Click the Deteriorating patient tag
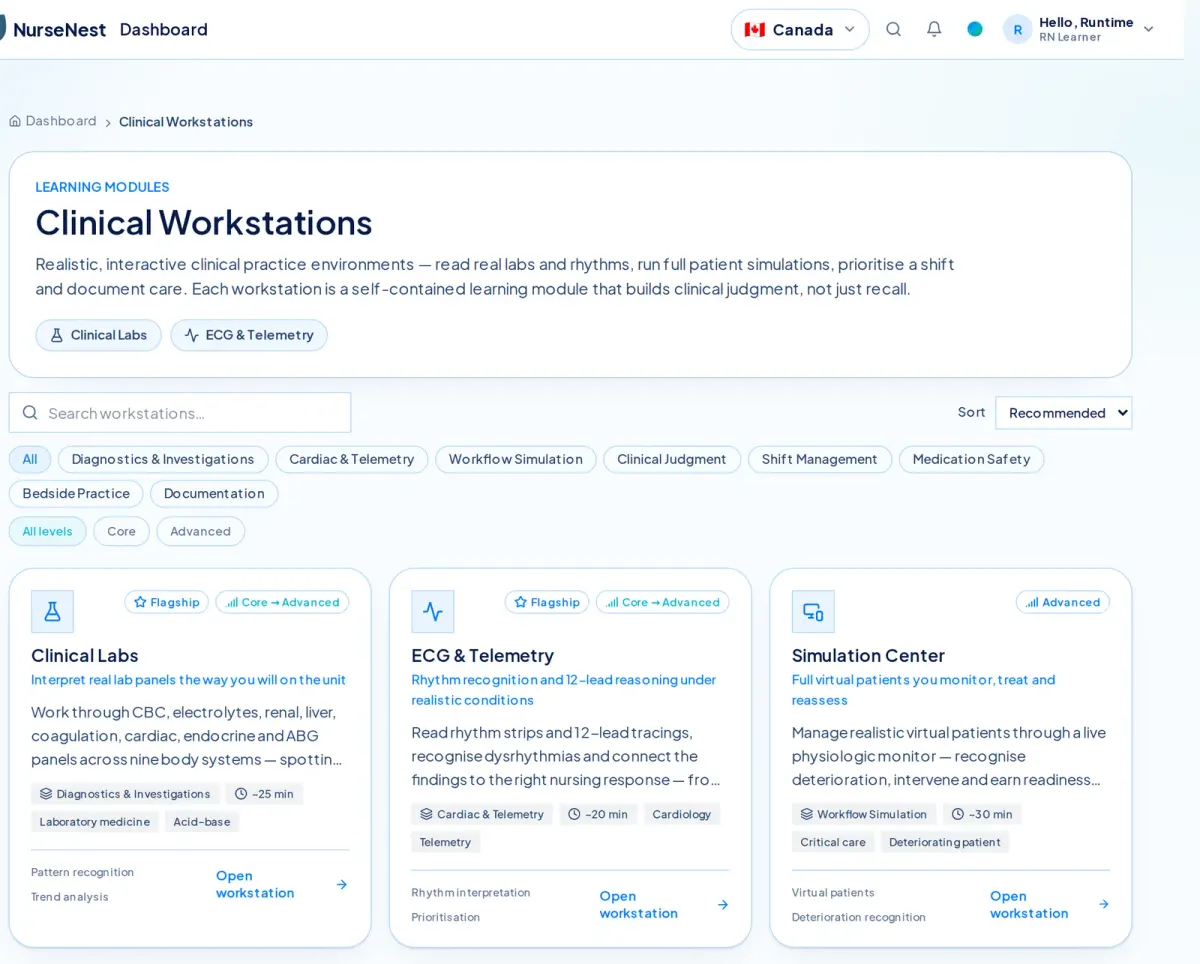This screenshot has width=1200, height=964. coord(945,842)
